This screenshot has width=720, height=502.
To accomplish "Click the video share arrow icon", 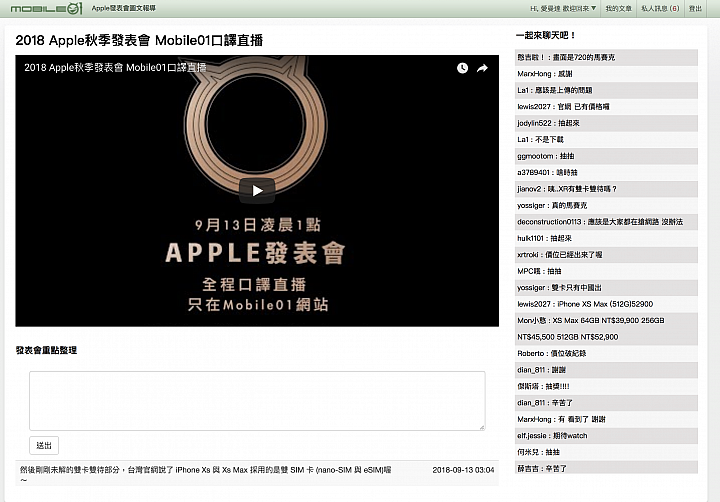I will (x=482, y=68).
